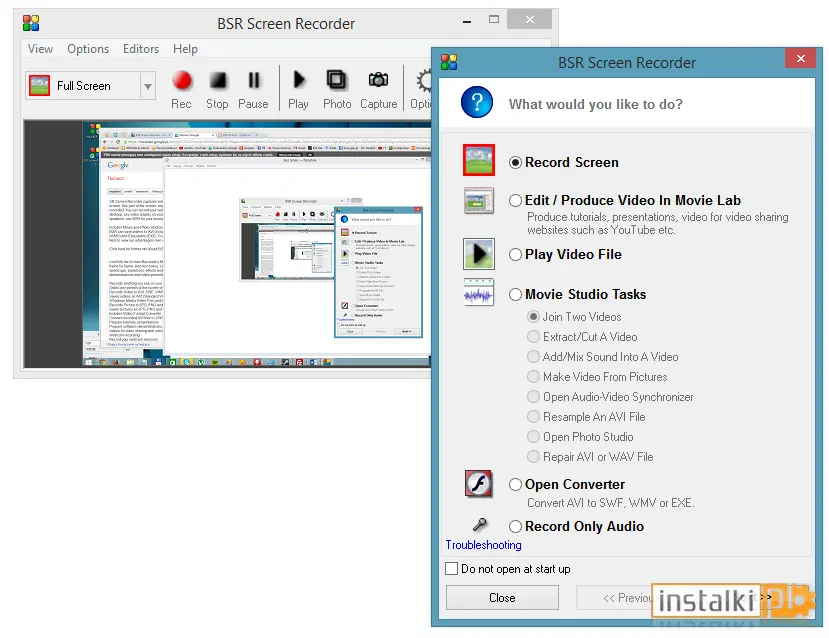The width and height of the screenshot is (829, 638).
Task: Choose Extract/Cut A Video sub-option
Action: pos(582,337)
